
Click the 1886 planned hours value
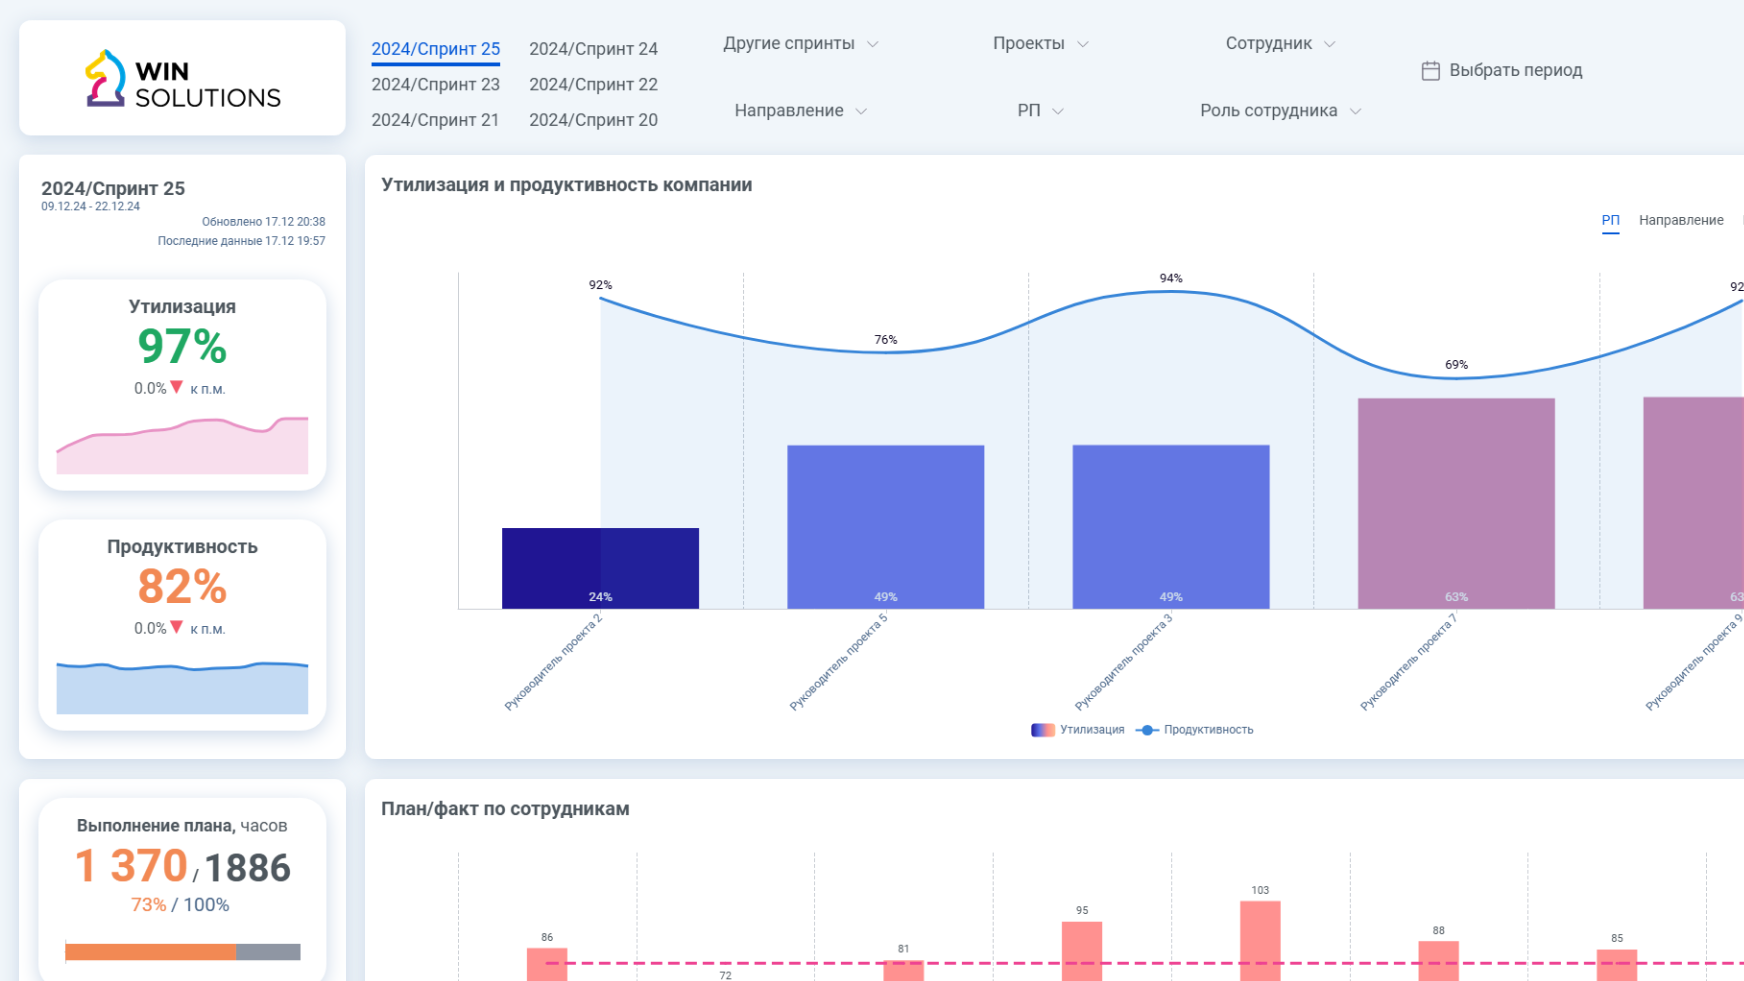click(x=247, y=868)
